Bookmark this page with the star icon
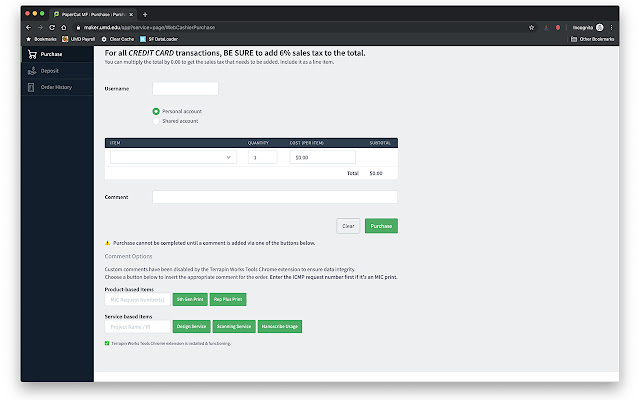 (531, 27)
